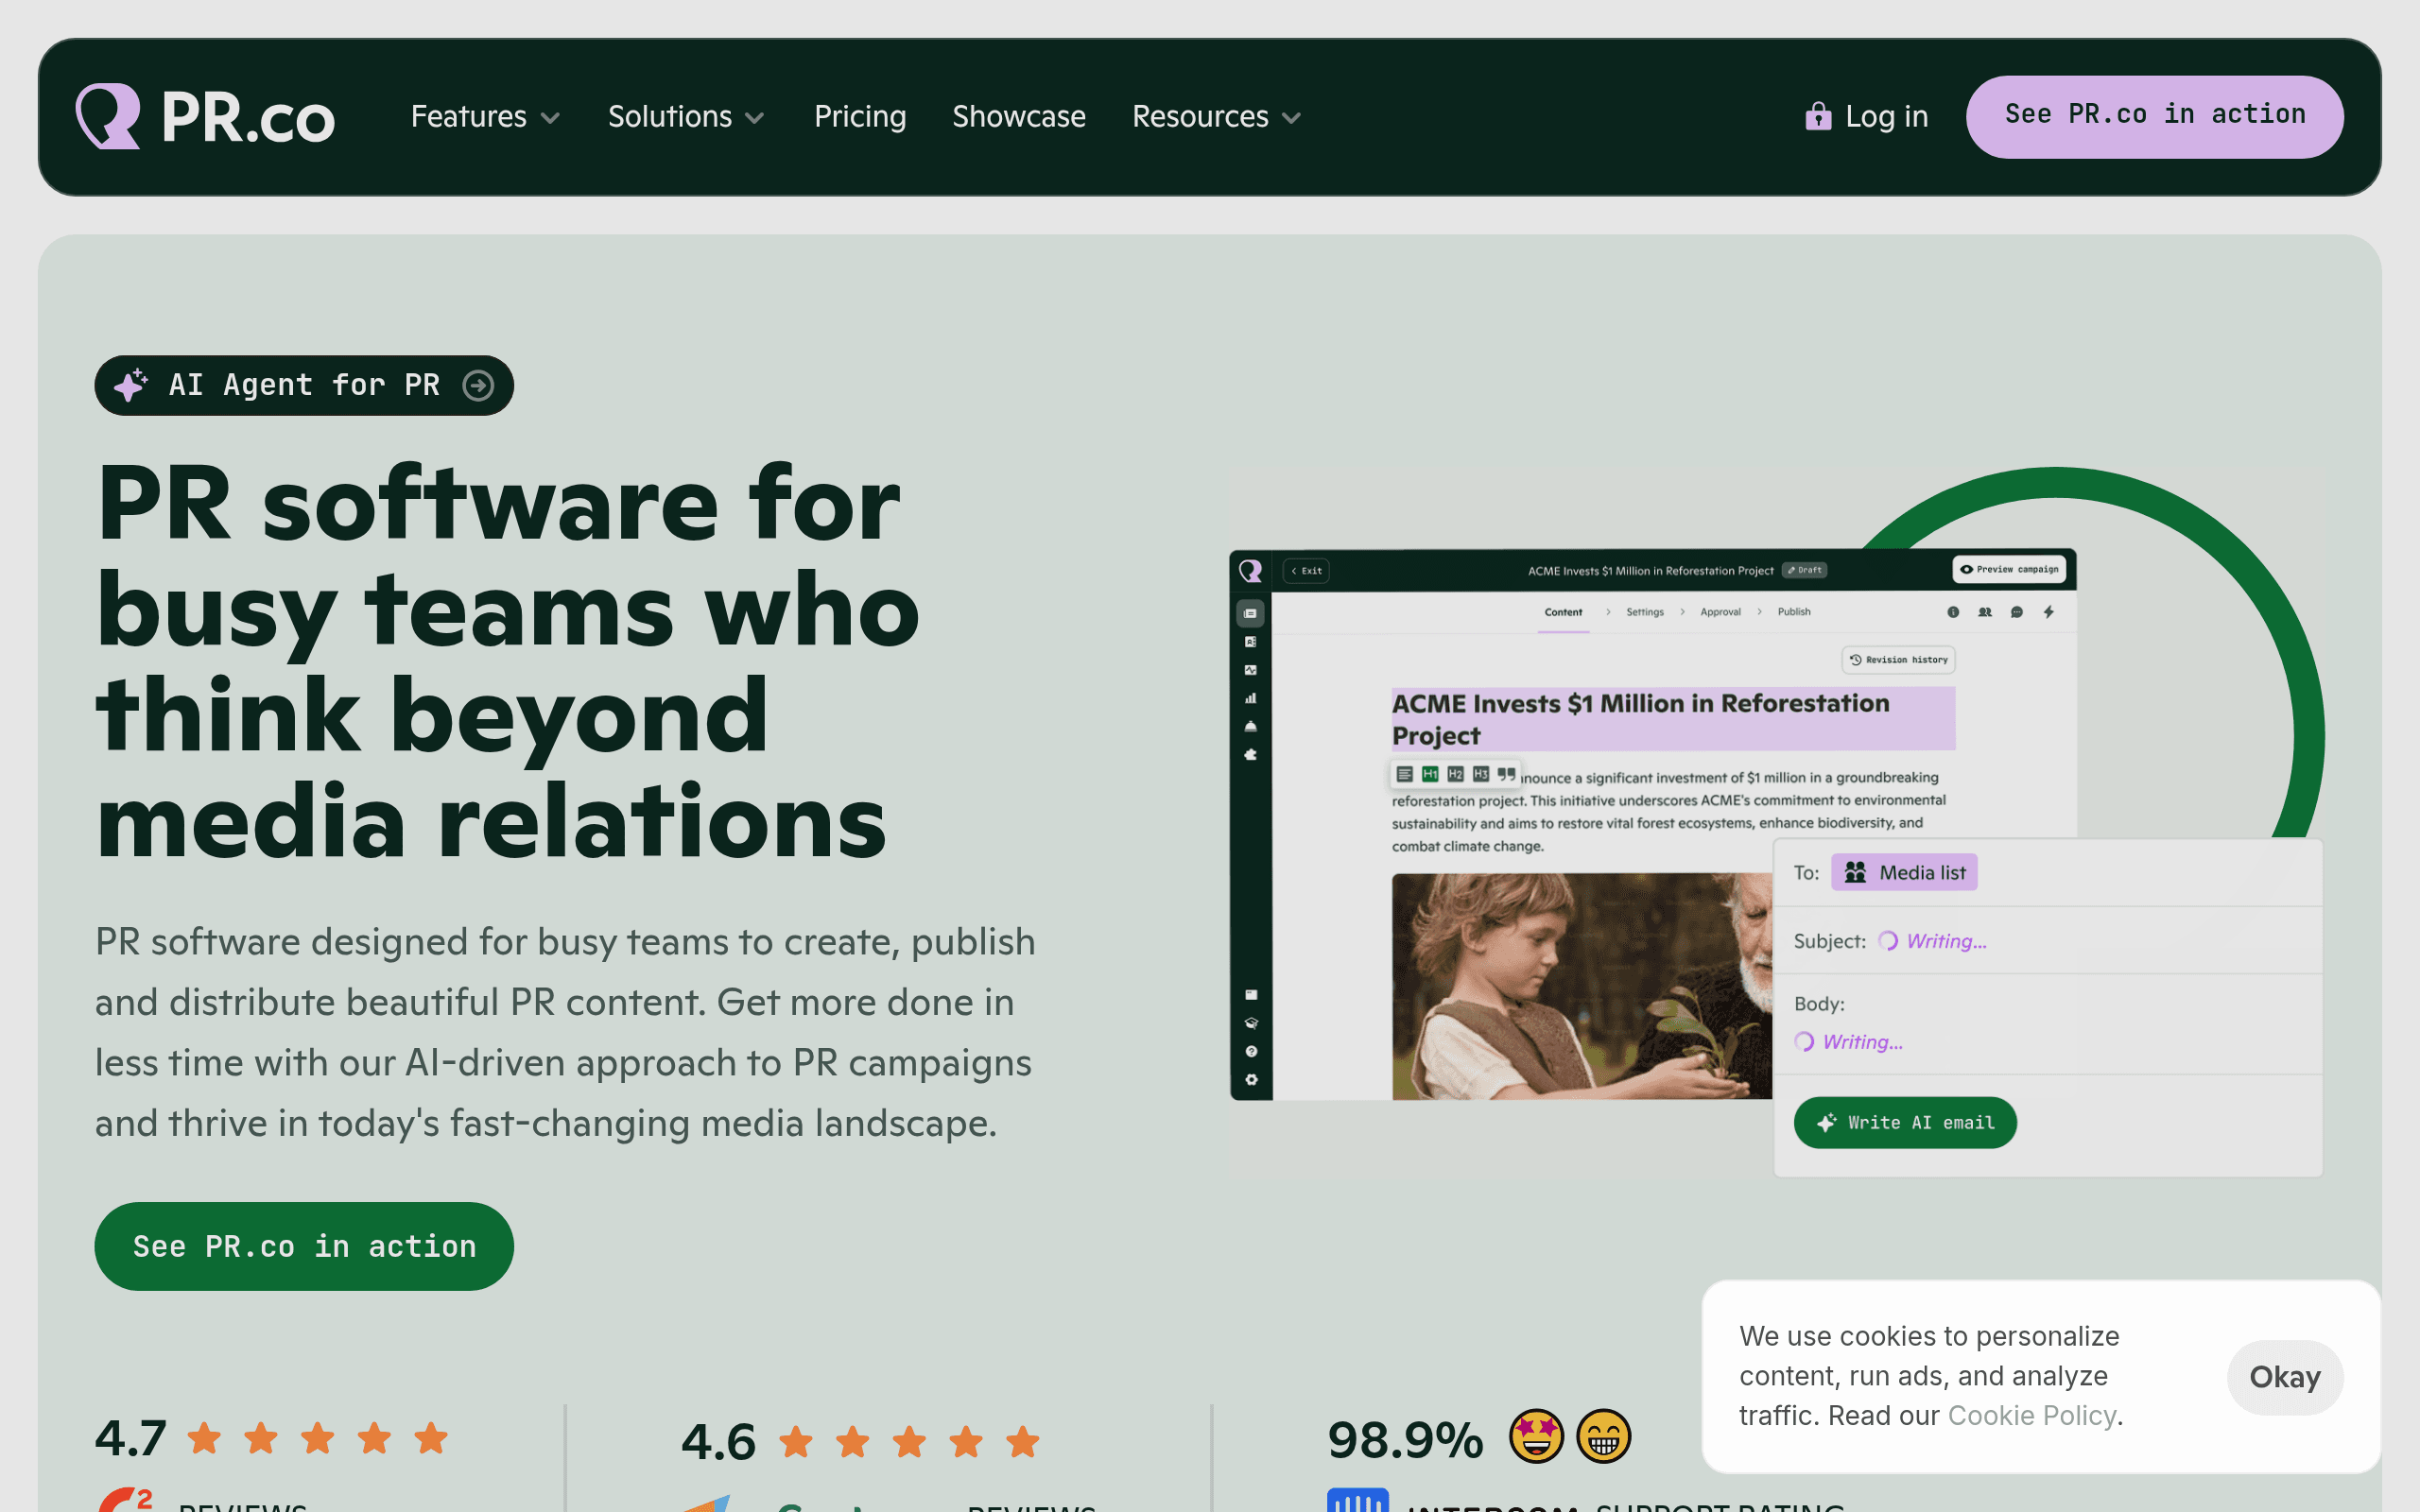Click the chevron next to Features

pos(550,119)
